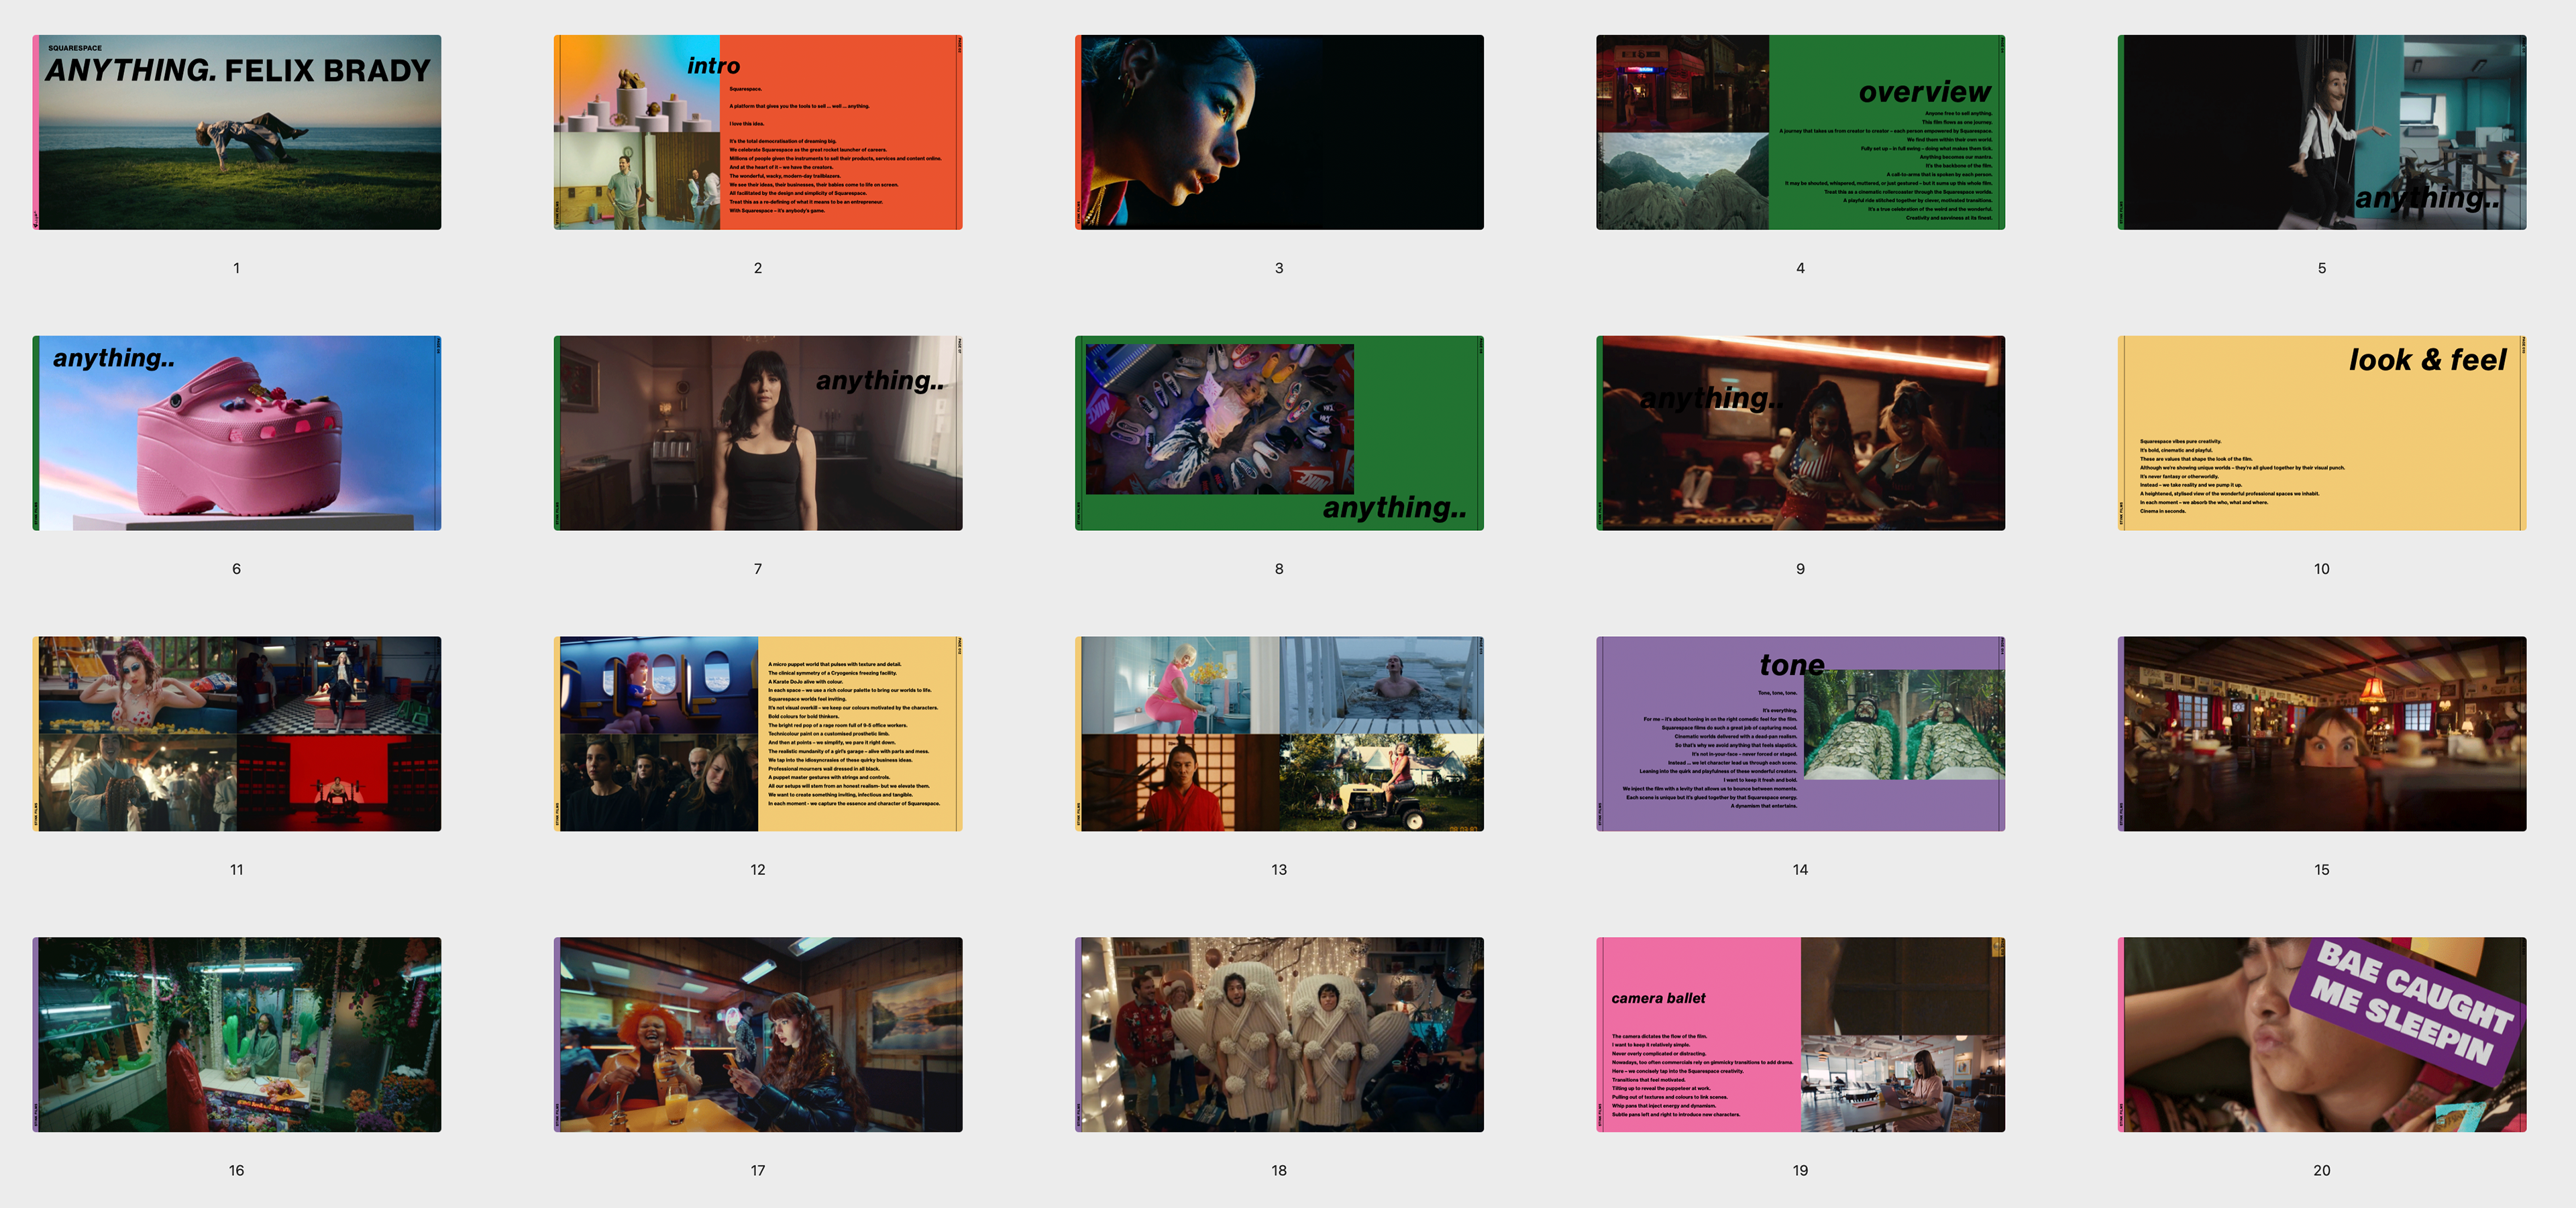Image resolution: width=2576 pixels, height=1208 pixels.
Task: Open slide 20 Bae Caught Me Sleepin
Action: (2321, 1035)
